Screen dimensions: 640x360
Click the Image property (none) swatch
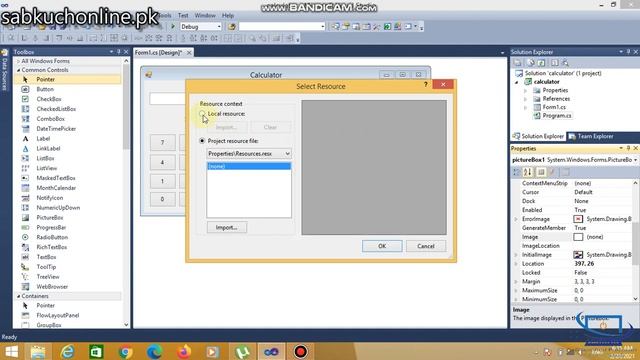(578, 237)
